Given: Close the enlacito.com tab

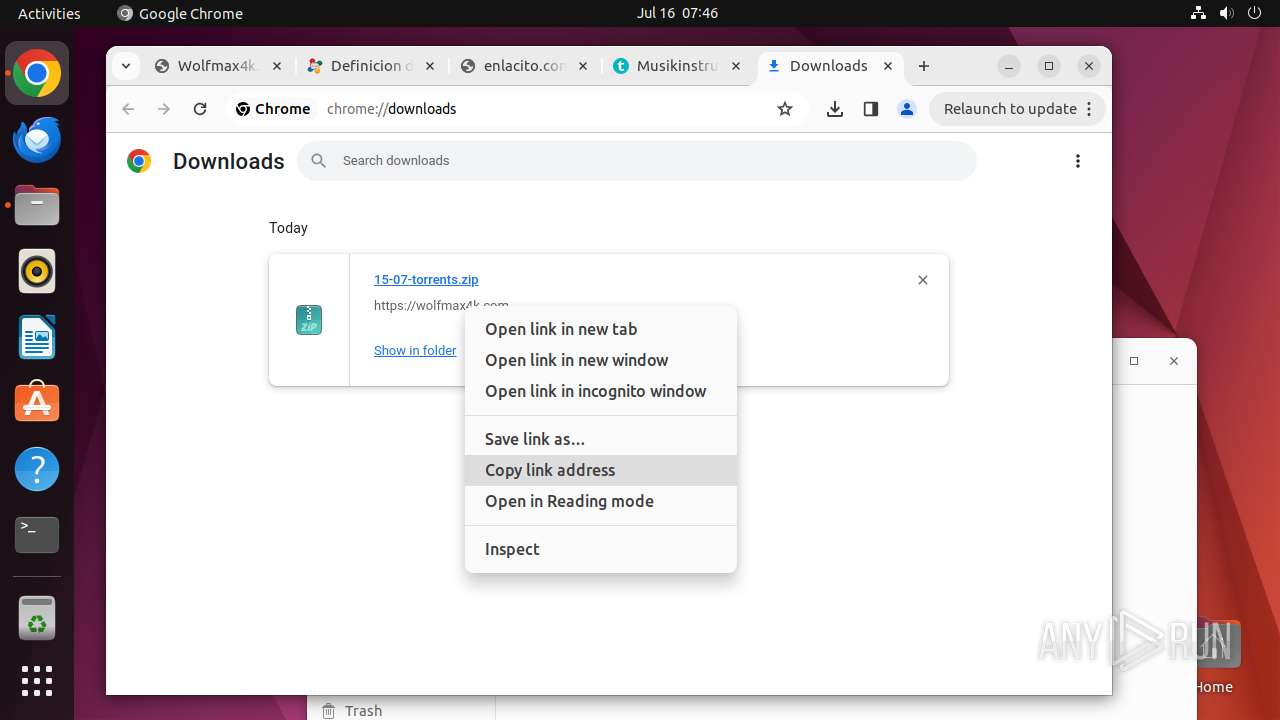Looking at the screenshot, I should (x=583, y=66).
